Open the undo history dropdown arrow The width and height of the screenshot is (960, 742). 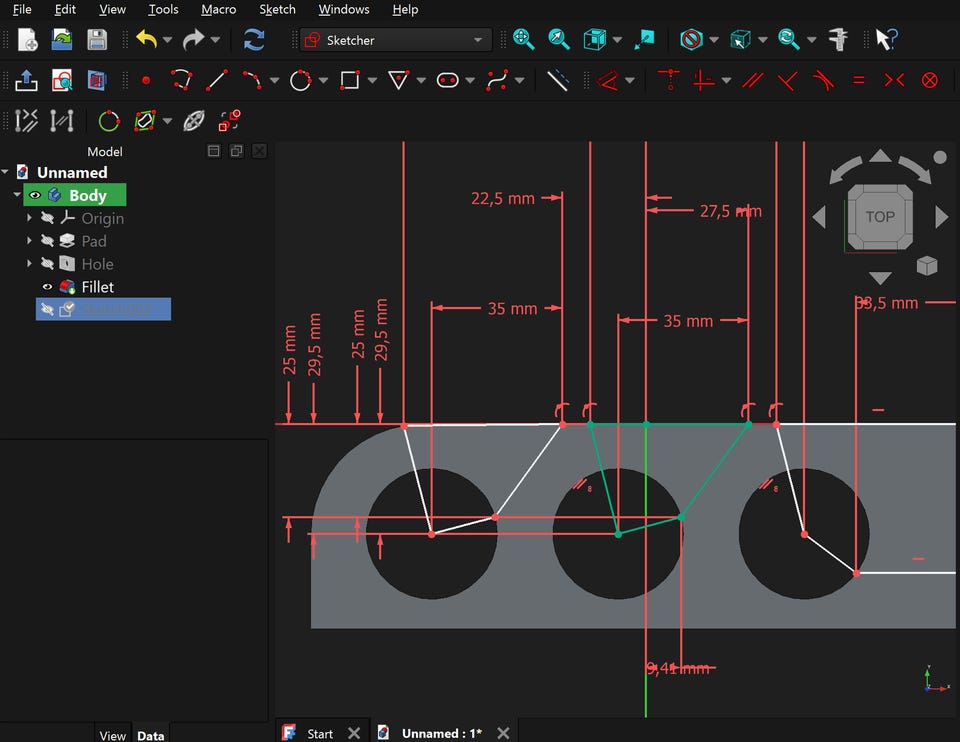pos(167,40)
